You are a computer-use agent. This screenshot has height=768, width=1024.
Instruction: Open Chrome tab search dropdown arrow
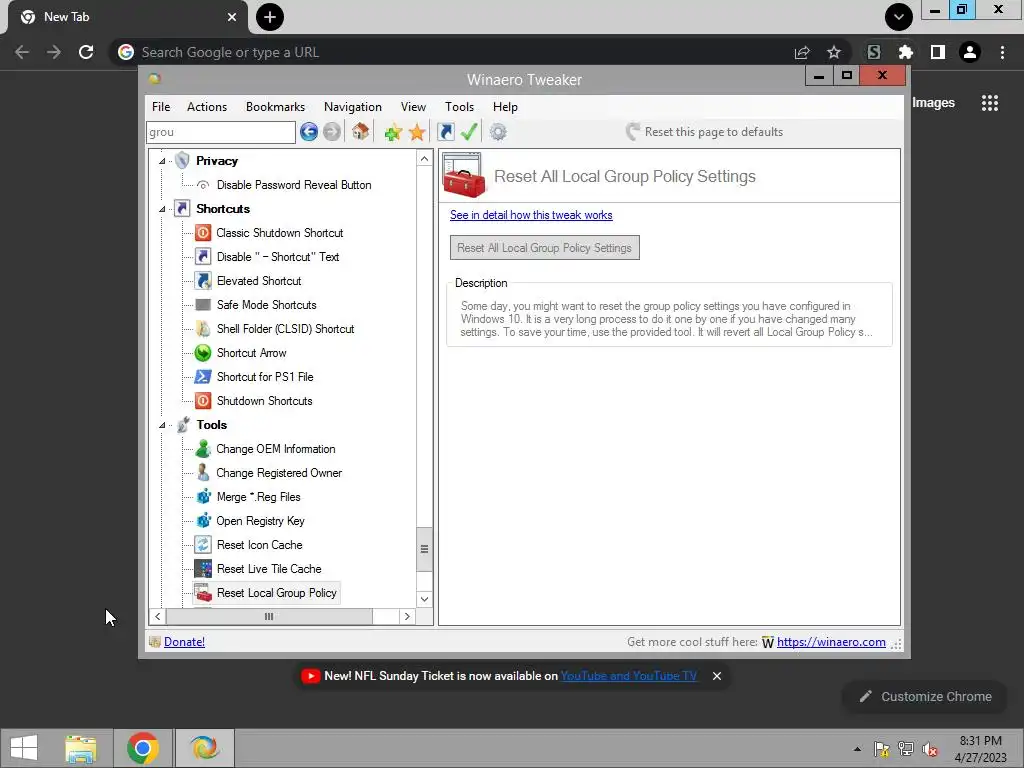click(899, 17)
